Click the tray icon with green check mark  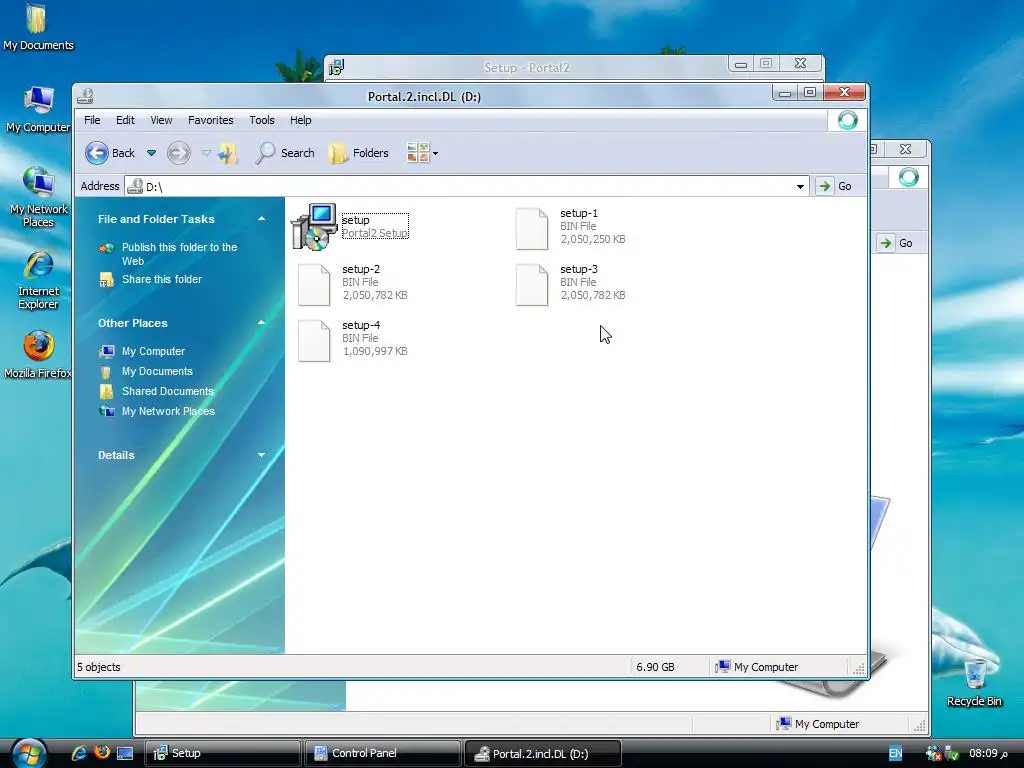(x=952, y=753)
